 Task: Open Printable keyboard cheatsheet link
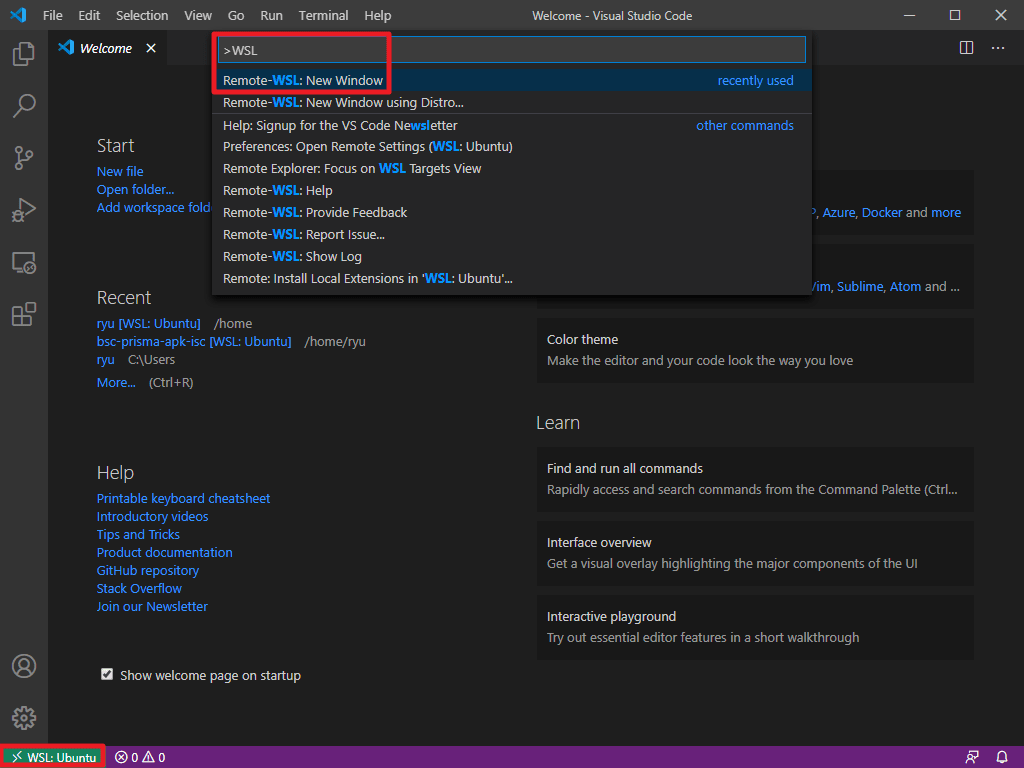(x=184, y=498)
